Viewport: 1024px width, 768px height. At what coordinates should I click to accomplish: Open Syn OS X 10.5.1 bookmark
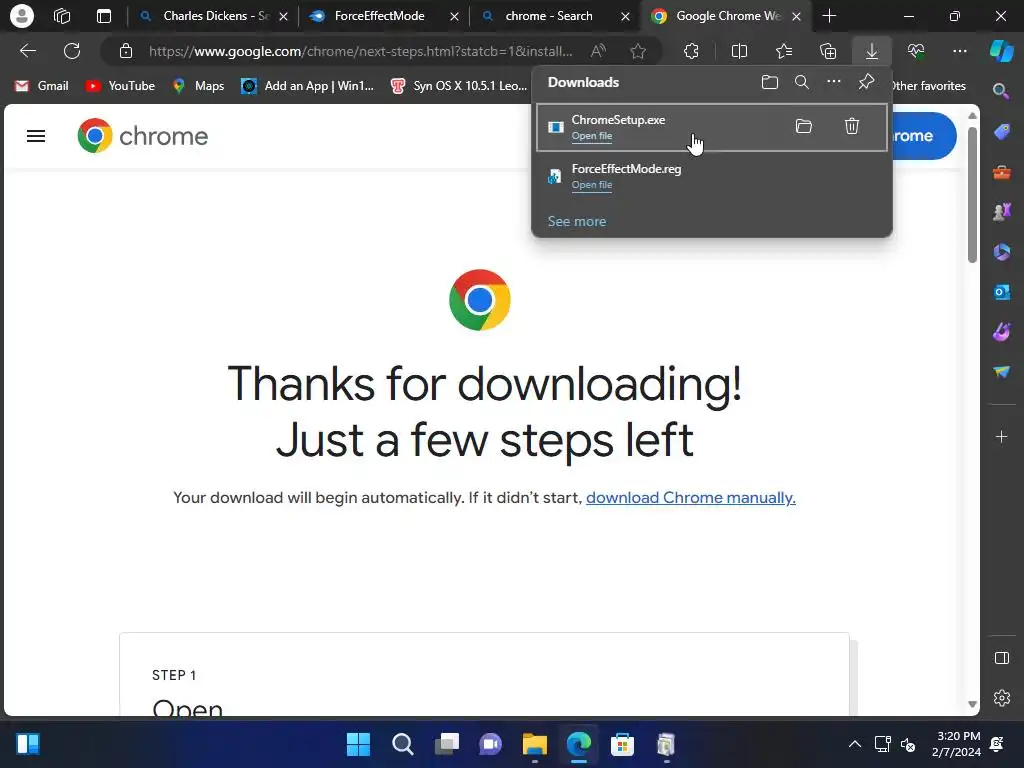458,86
